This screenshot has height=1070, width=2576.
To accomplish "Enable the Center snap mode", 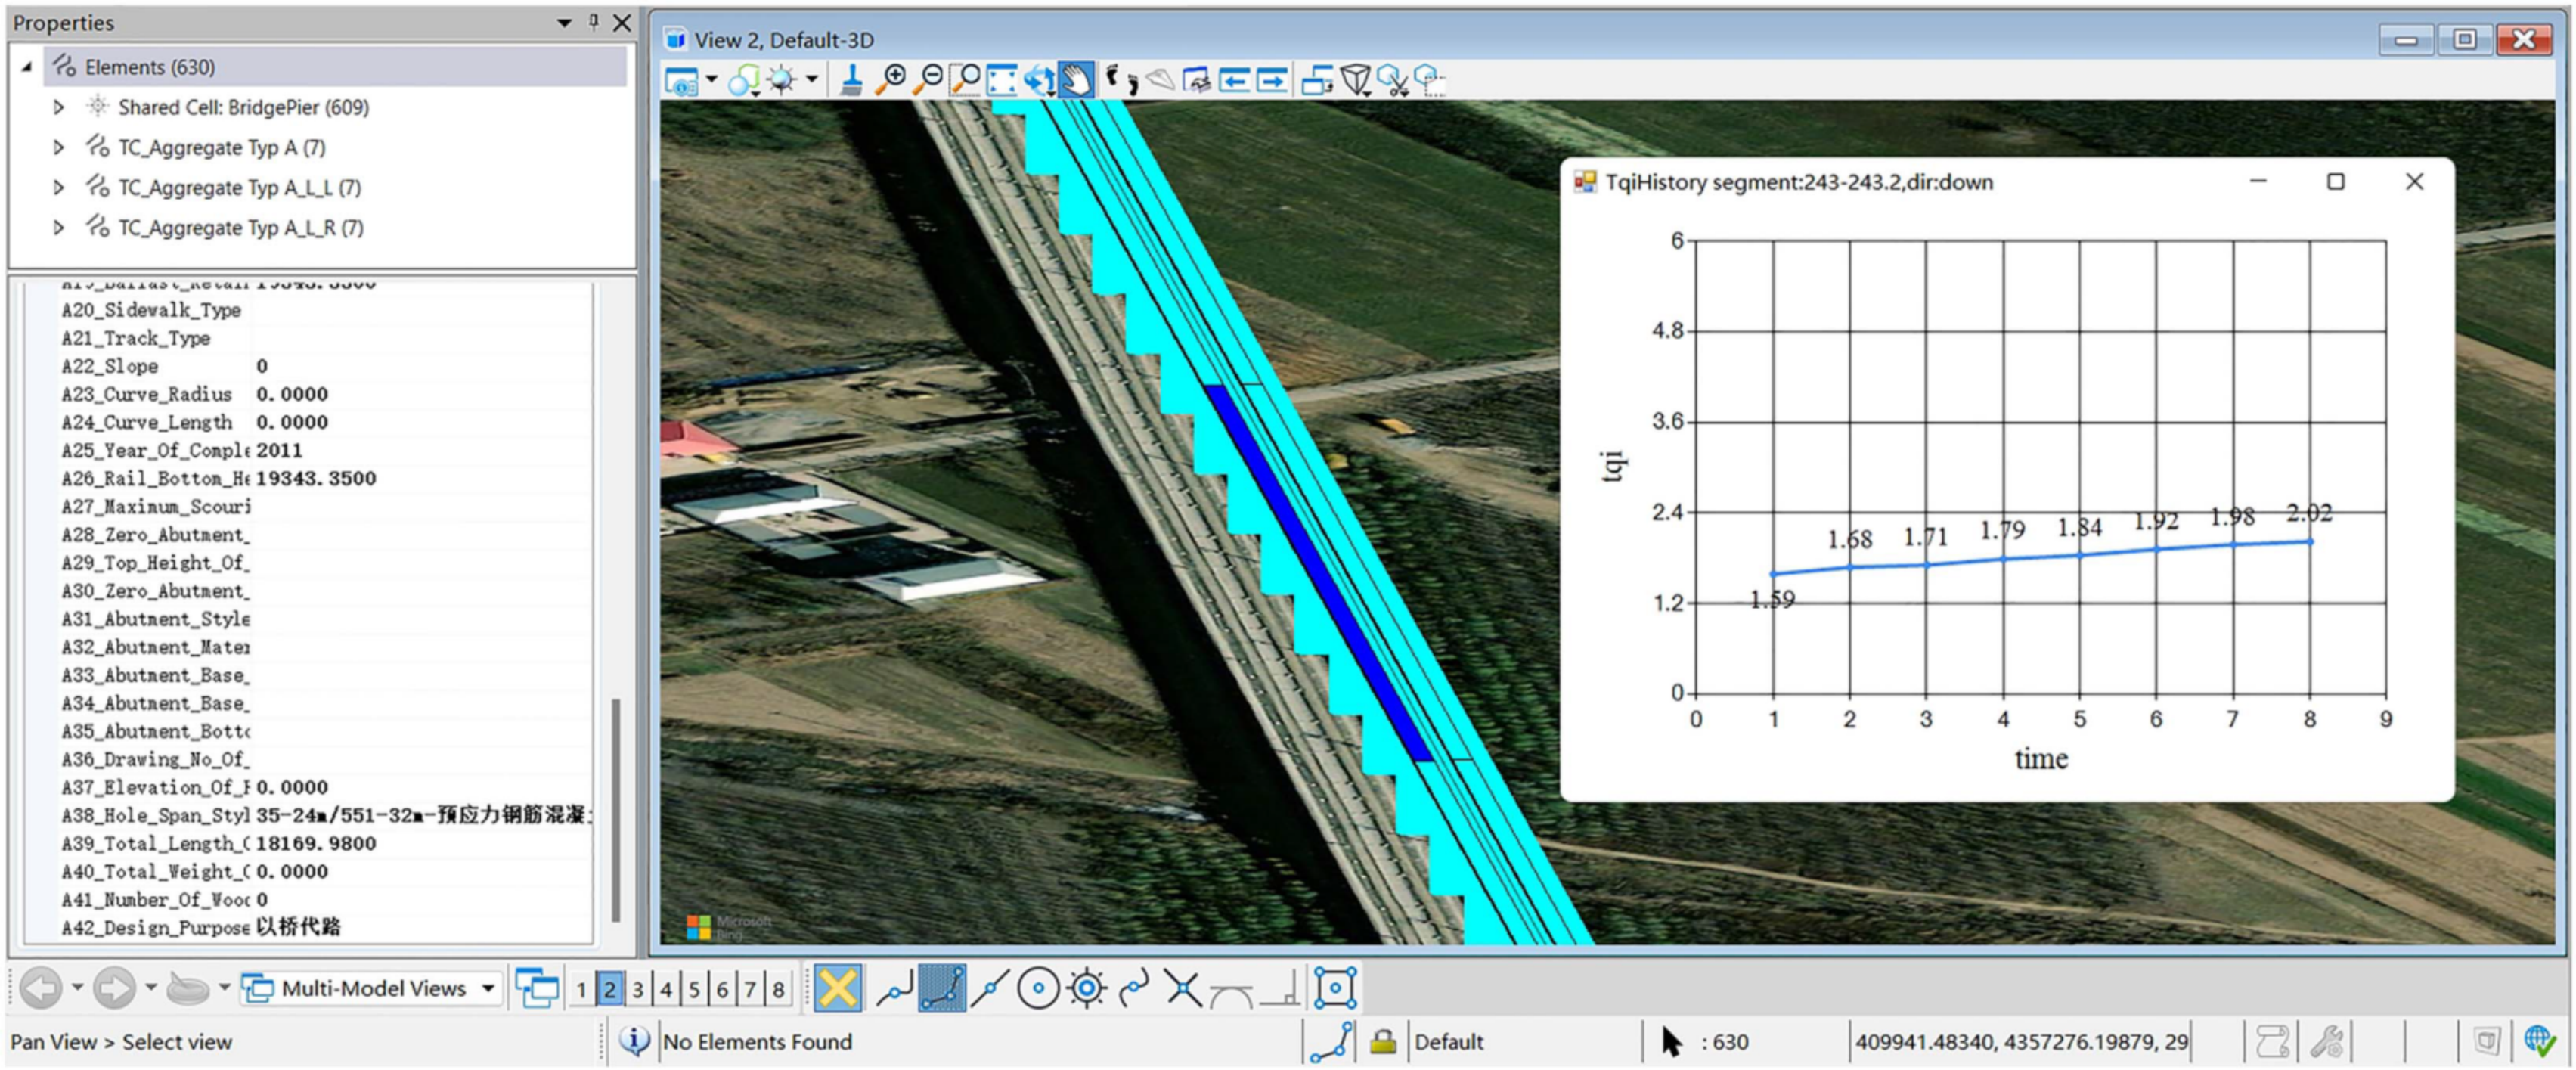I will [x=1038, y=989].
